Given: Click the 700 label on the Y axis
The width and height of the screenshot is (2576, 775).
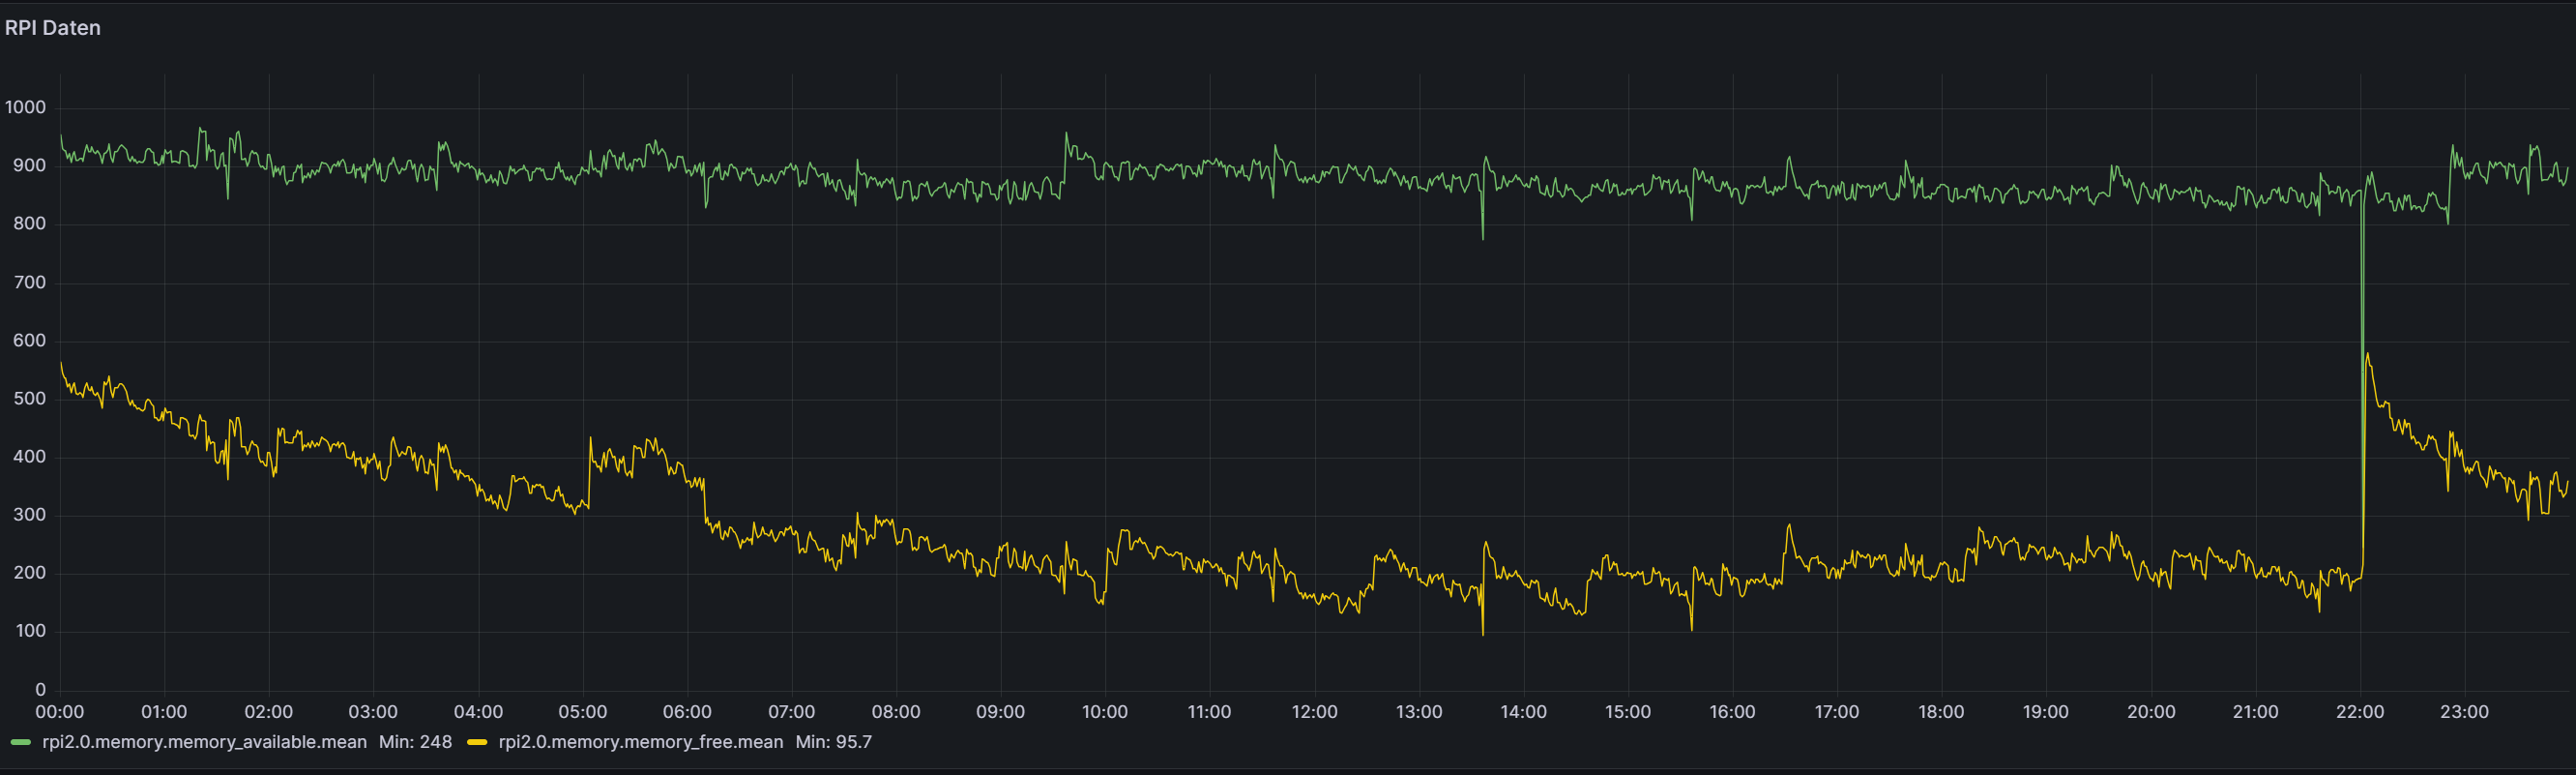Looking at the screenshot, I should pos(29,283).
